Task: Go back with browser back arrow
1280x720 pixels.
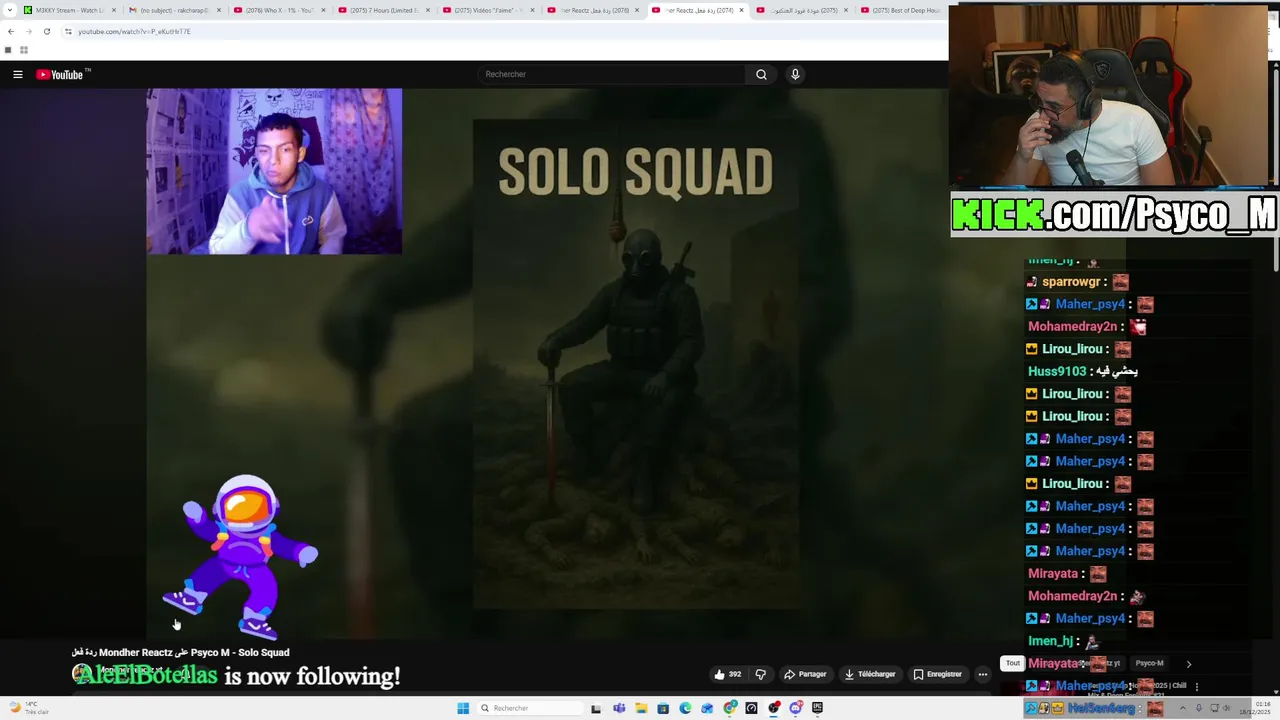Action: coord(11,31)
